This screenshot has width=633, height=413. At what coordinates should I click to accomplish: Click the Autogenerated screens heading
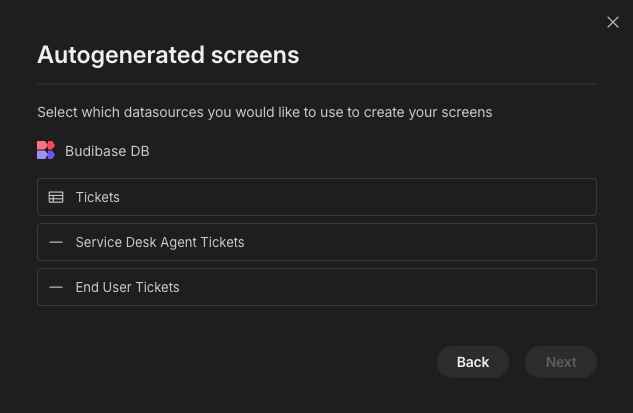[168, 55]
